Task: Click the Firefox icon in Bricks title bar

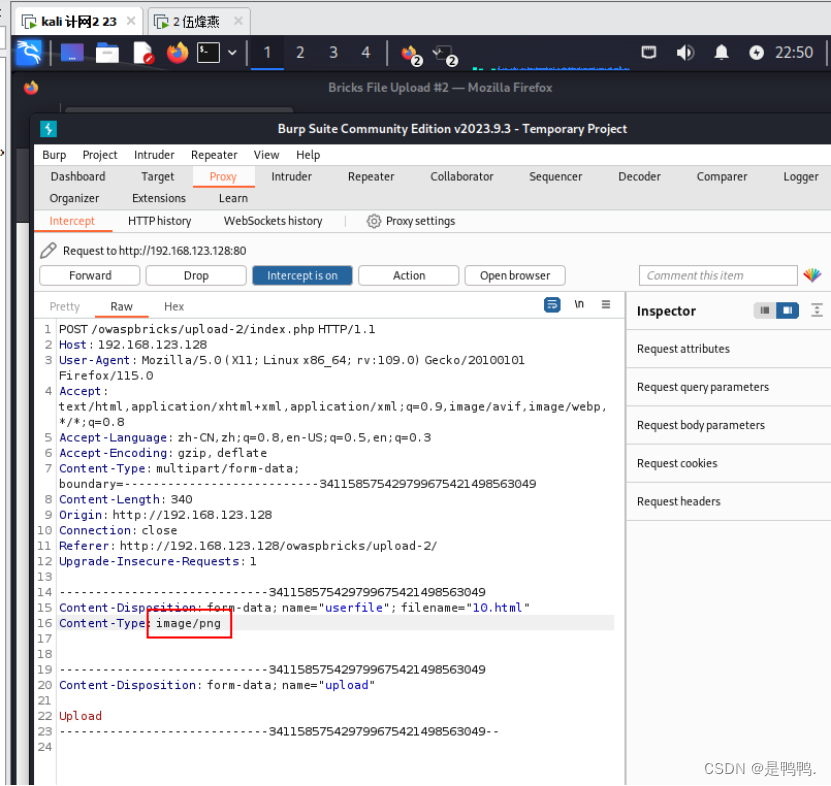Action: coord(31,88)
